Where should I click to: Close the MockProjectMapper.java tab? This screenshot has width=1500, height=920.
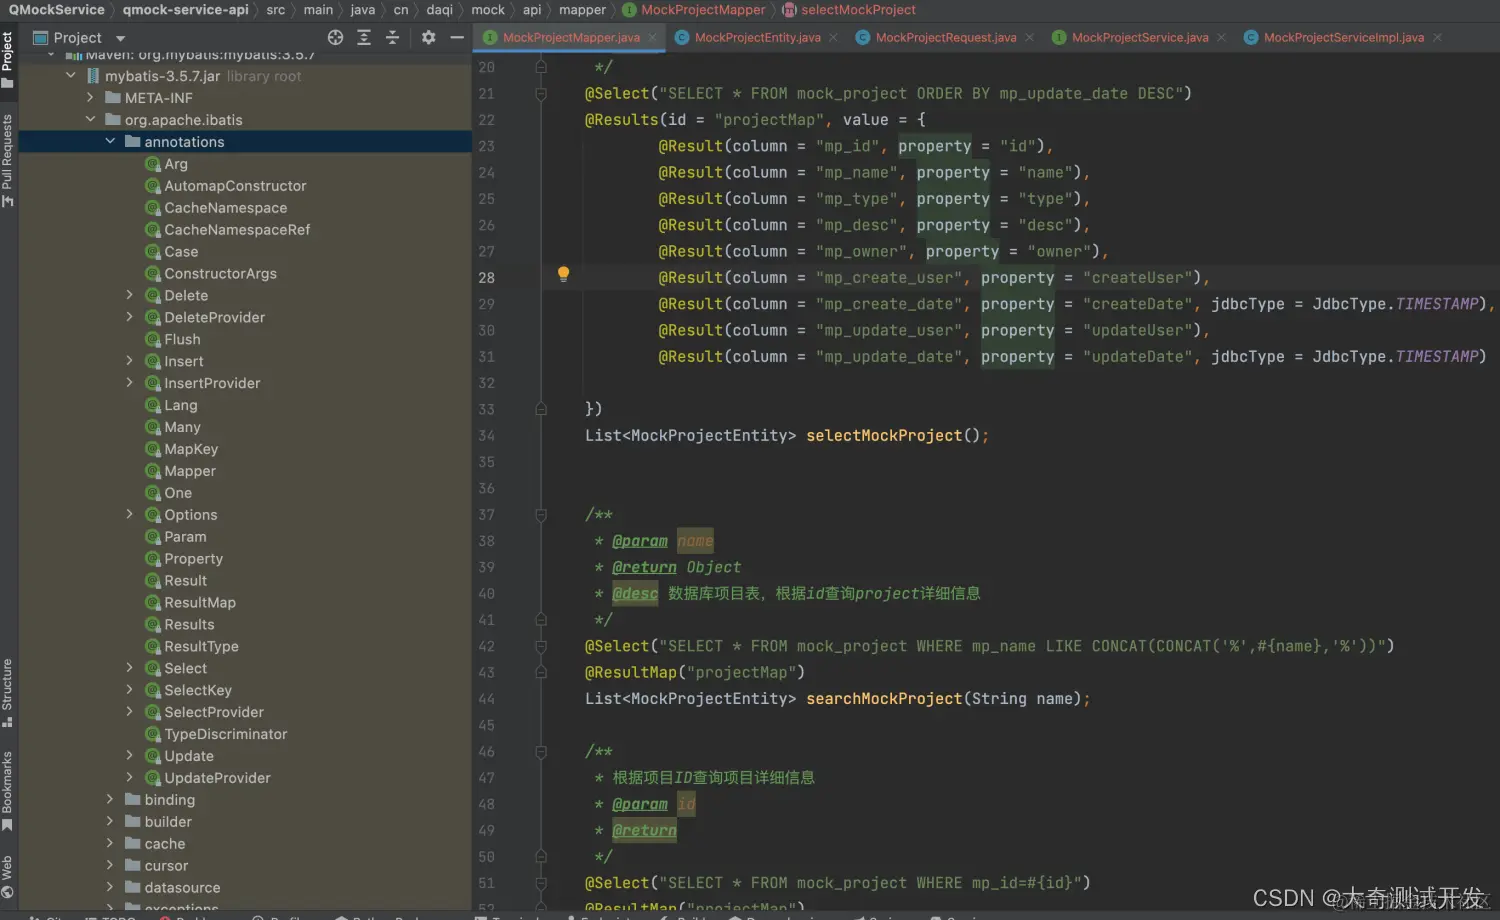click(x=652, y=38)
